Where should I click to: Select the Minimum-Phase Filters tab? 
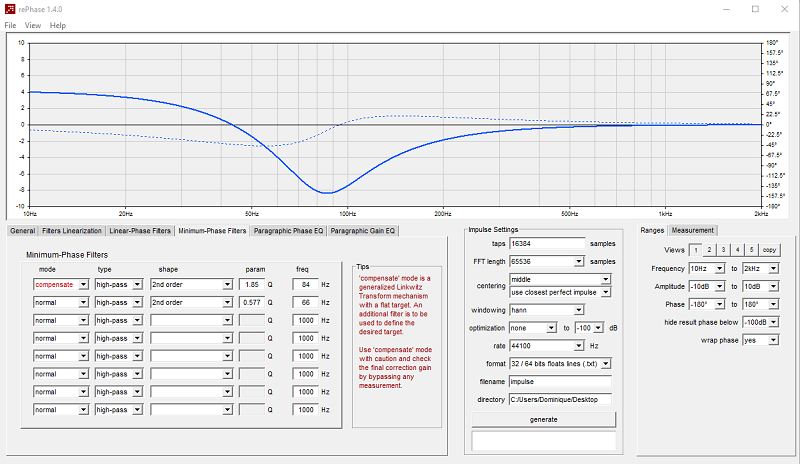click(212, 231)
